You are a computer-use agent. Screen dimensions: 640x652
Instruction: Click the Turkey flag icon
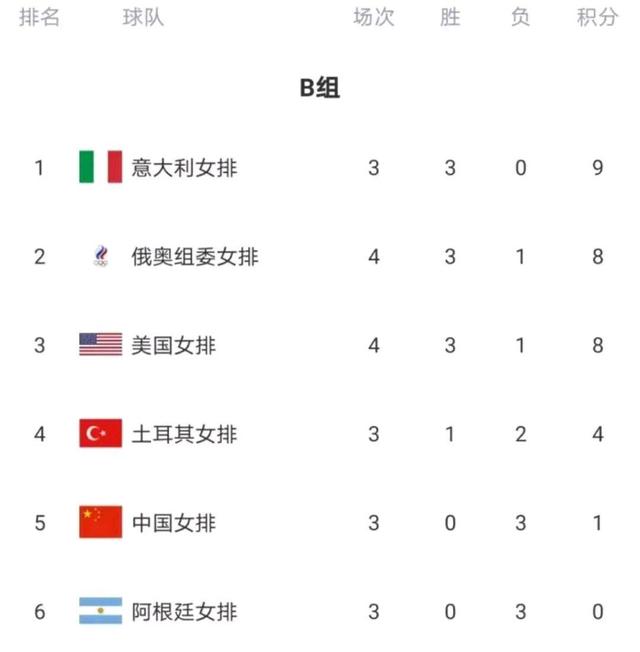[101, 433]
